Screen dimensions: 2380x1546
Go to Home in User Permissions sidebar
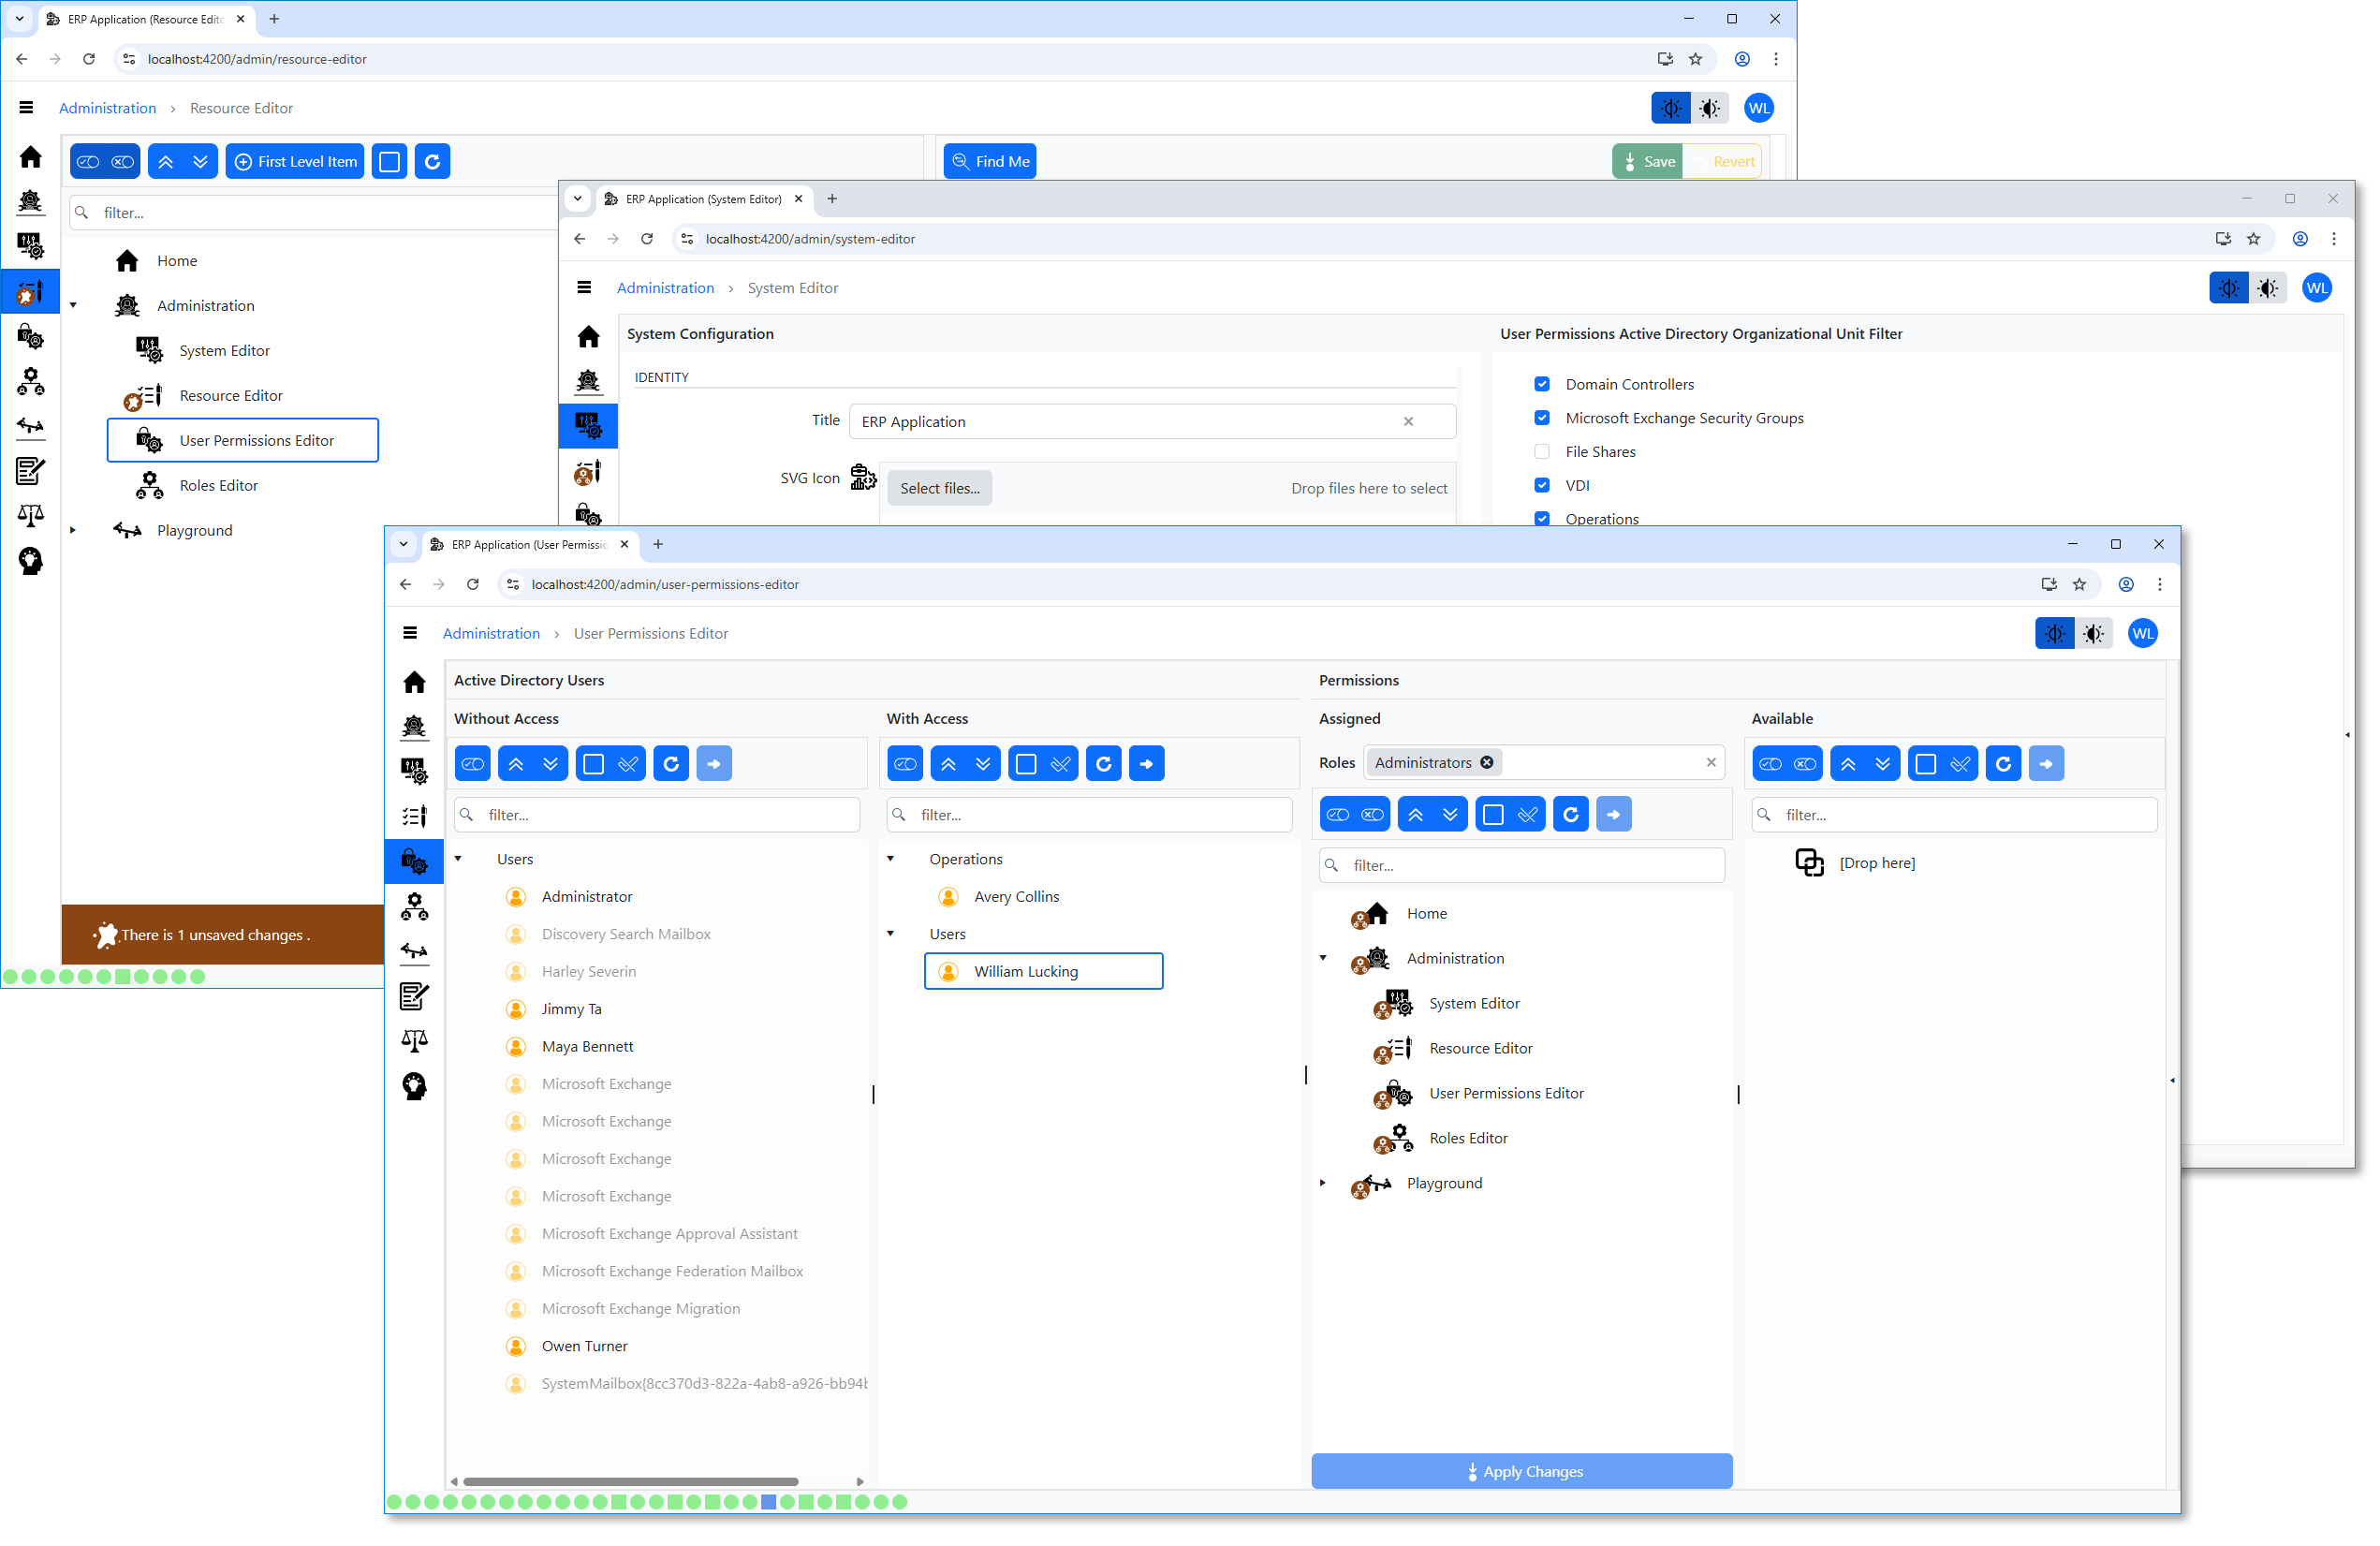pos(414,682)
